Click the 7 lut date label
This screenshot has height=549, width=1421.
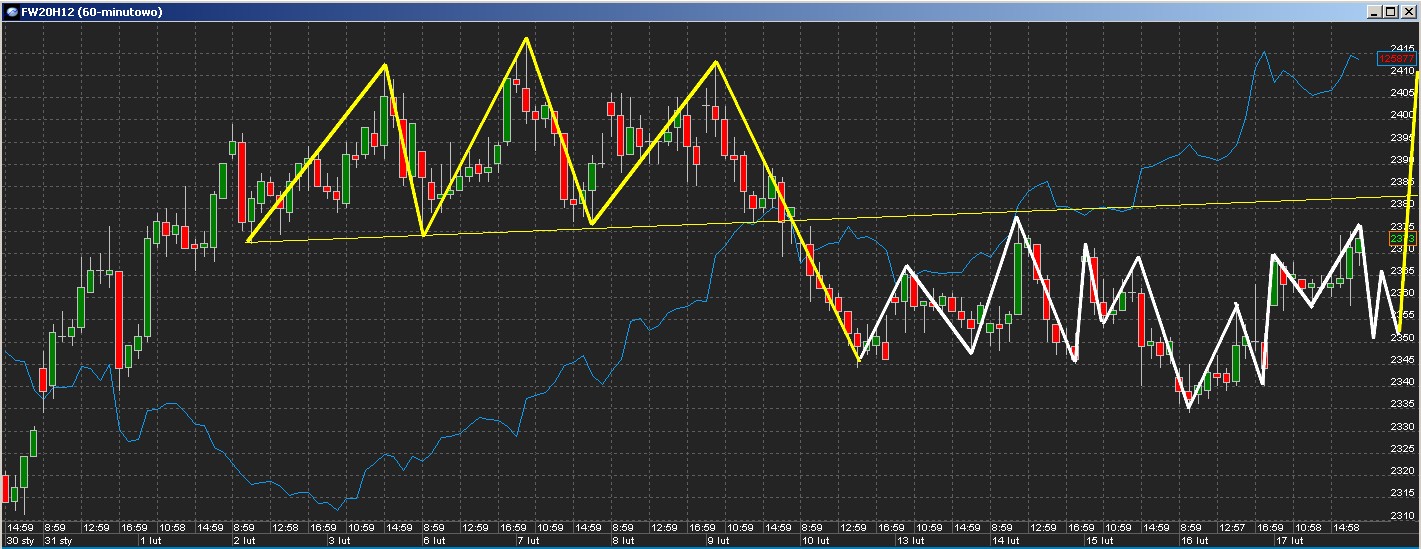pyautogui.click(x=529, y=541)
